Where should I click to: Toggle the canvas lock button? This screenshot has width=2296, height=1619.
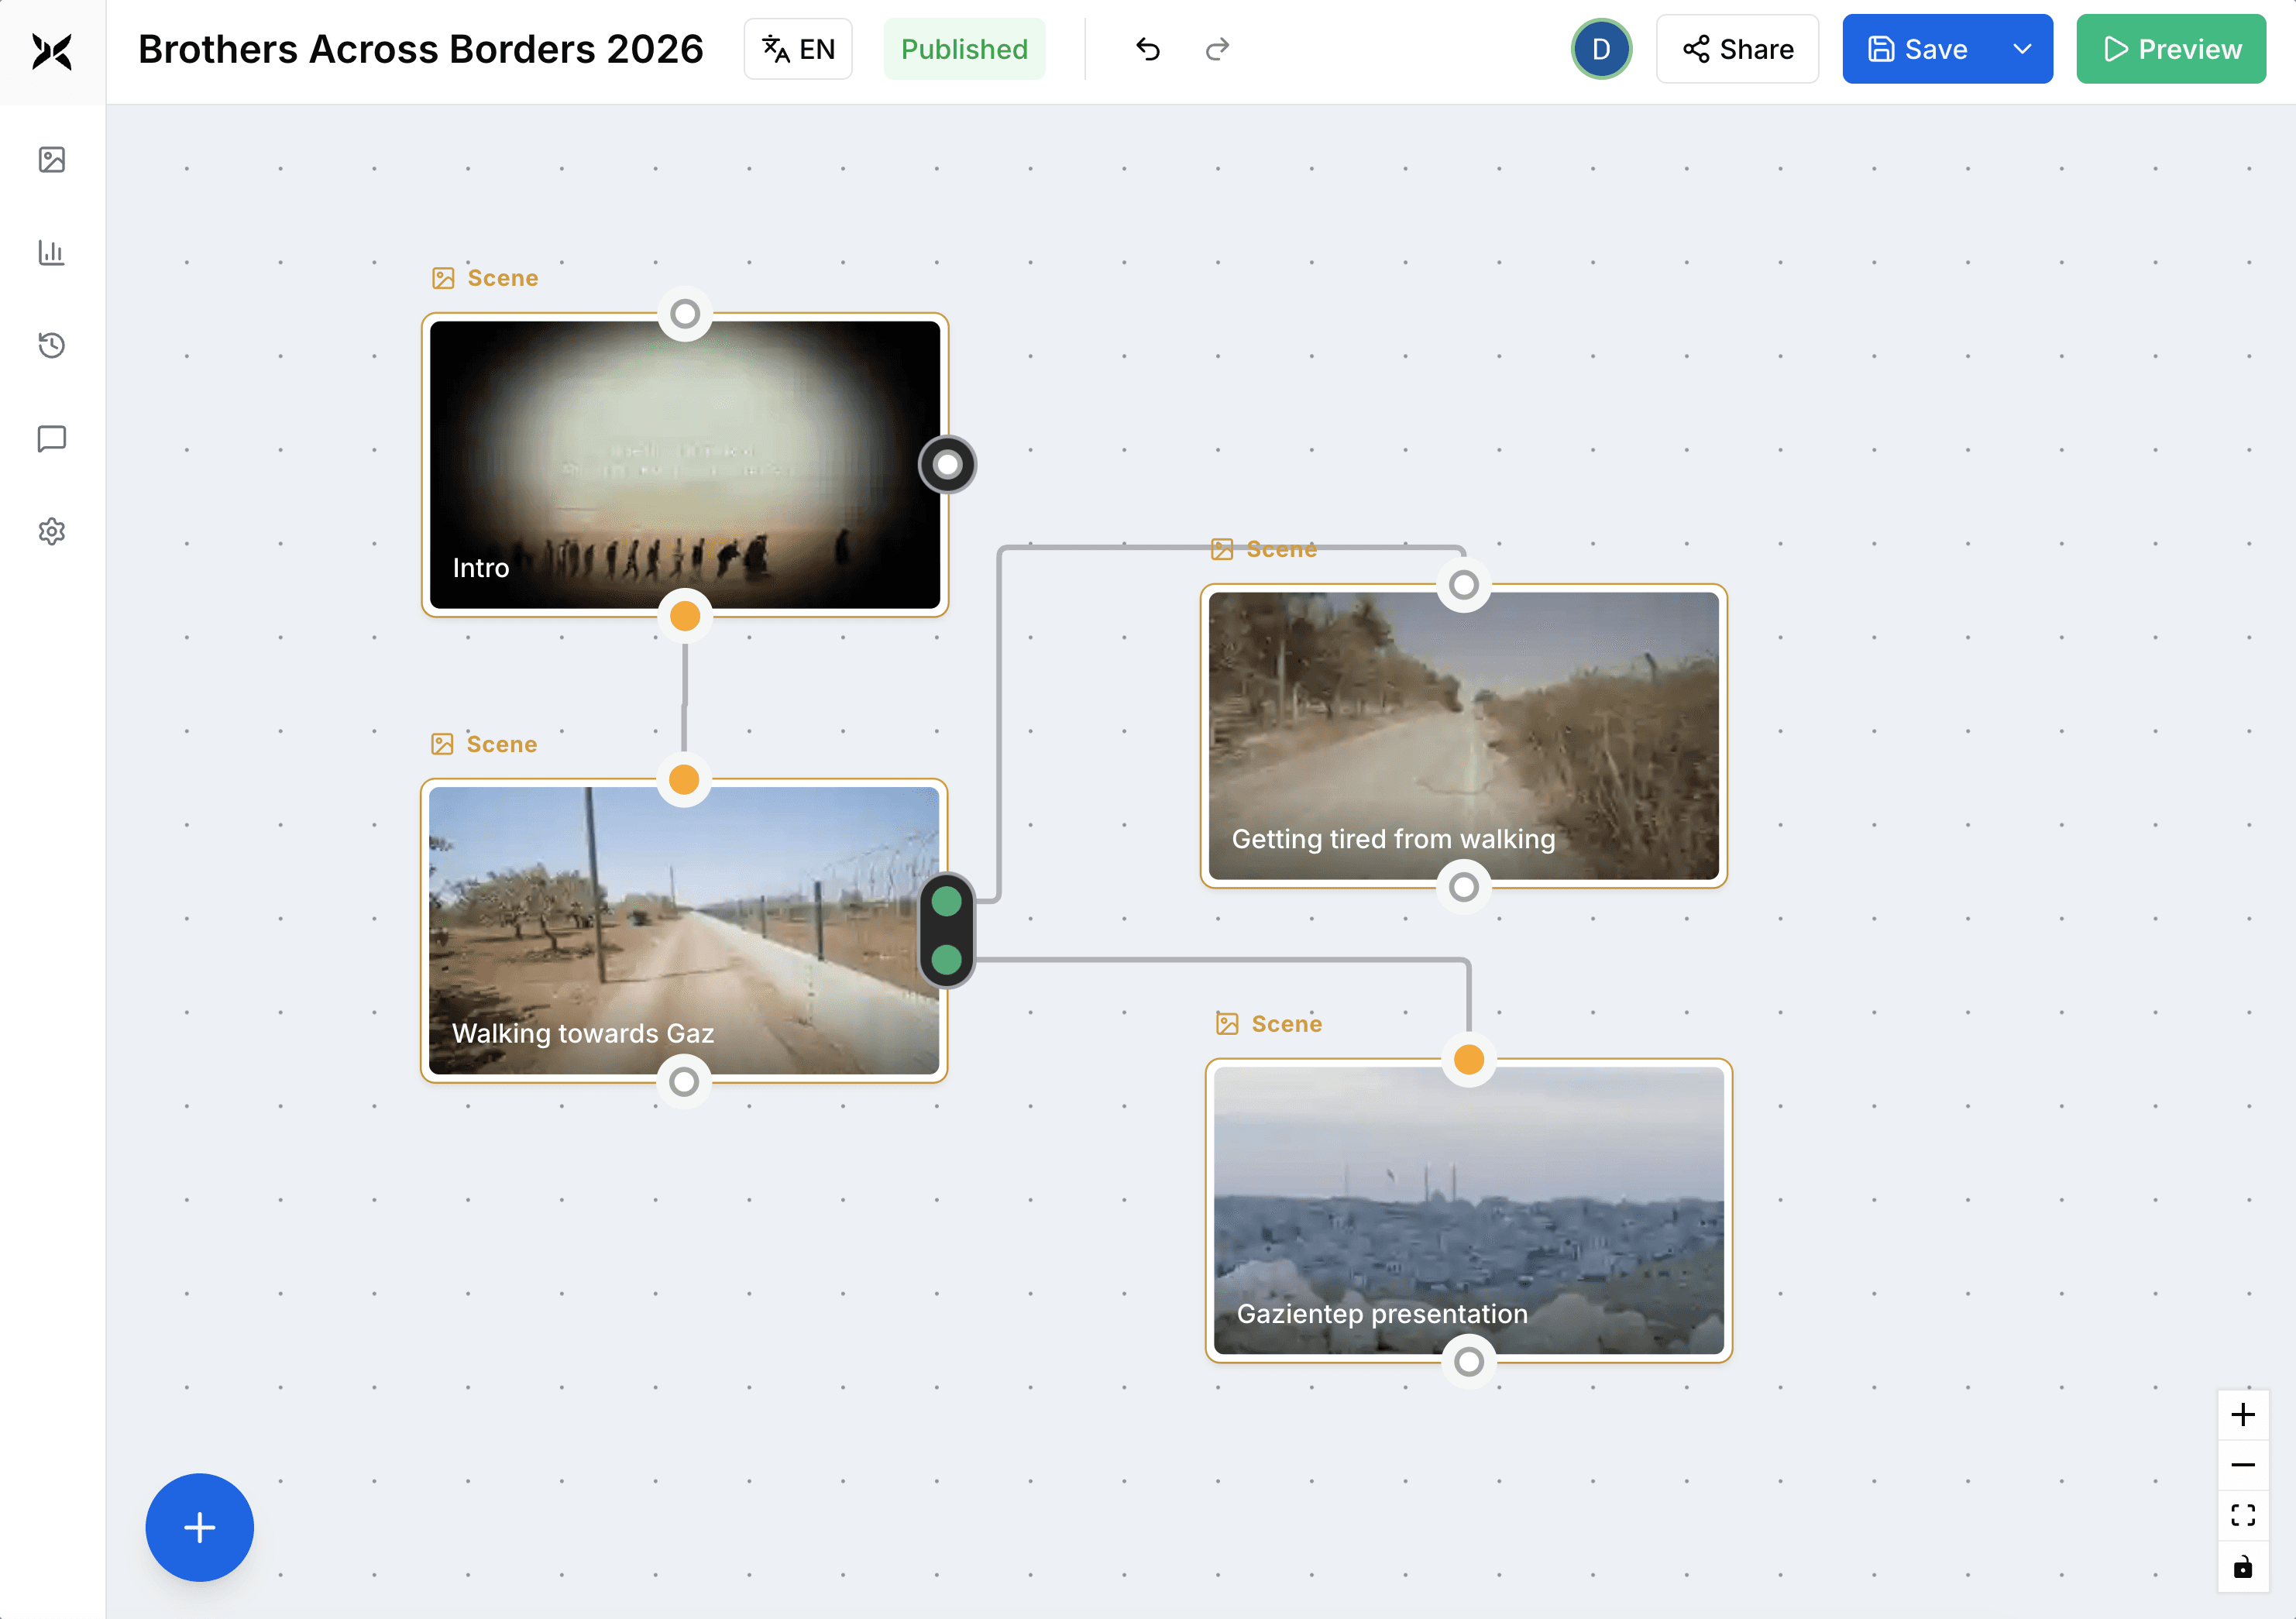click(2243, 1567)
